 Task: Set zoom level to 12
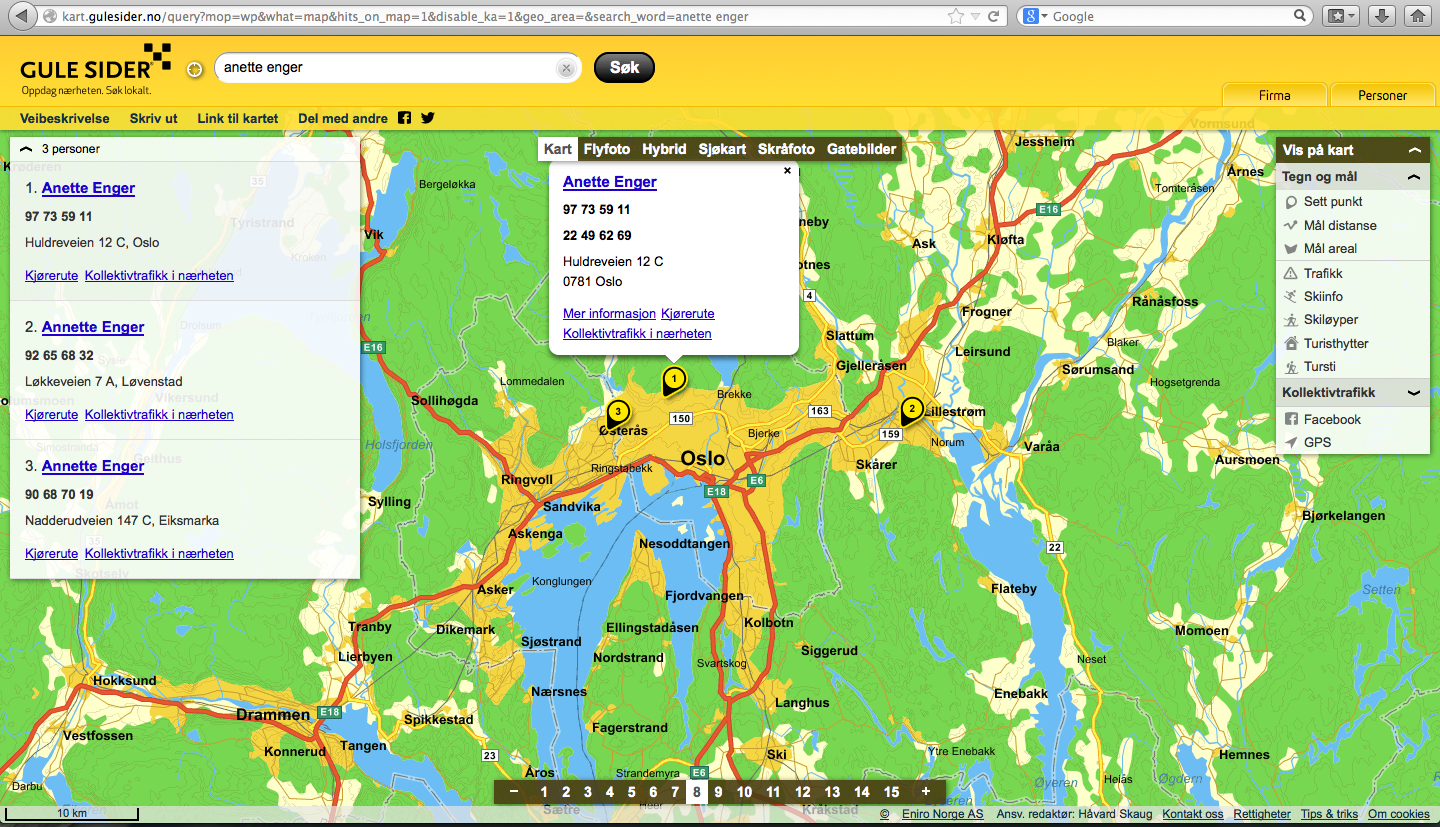tap(803, 792)
